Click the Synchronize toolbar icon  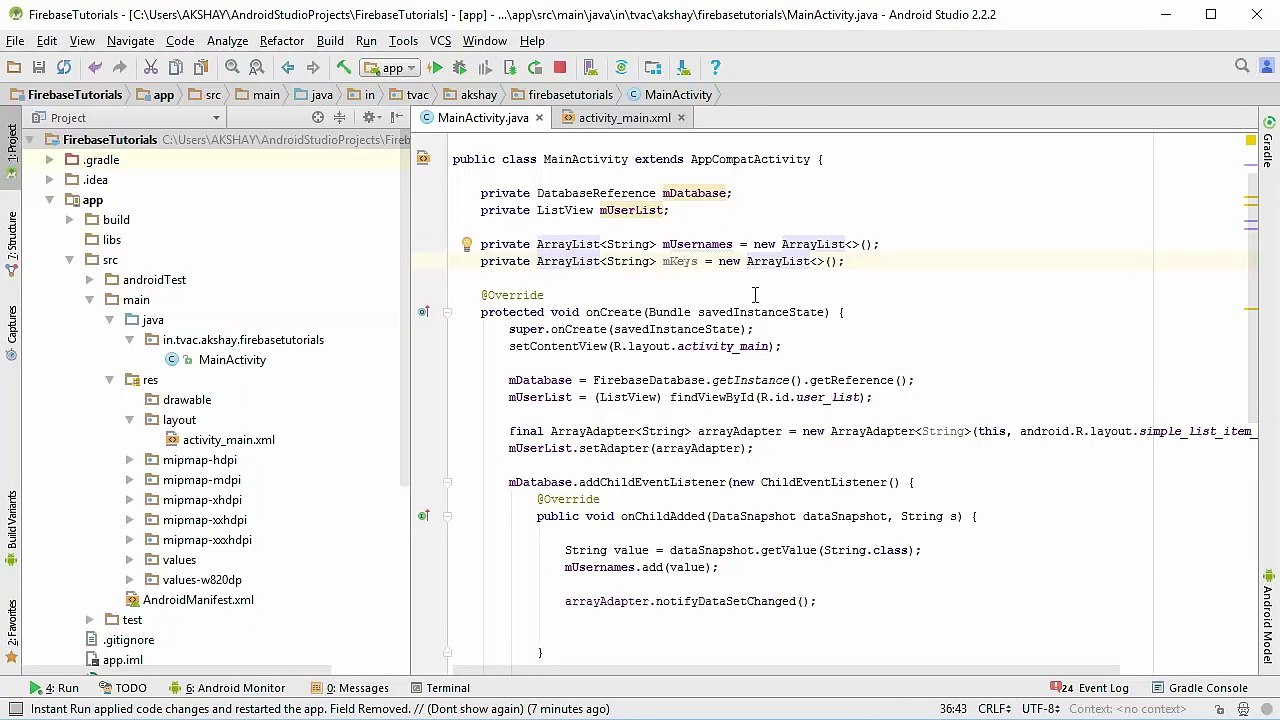pos(64,67)
